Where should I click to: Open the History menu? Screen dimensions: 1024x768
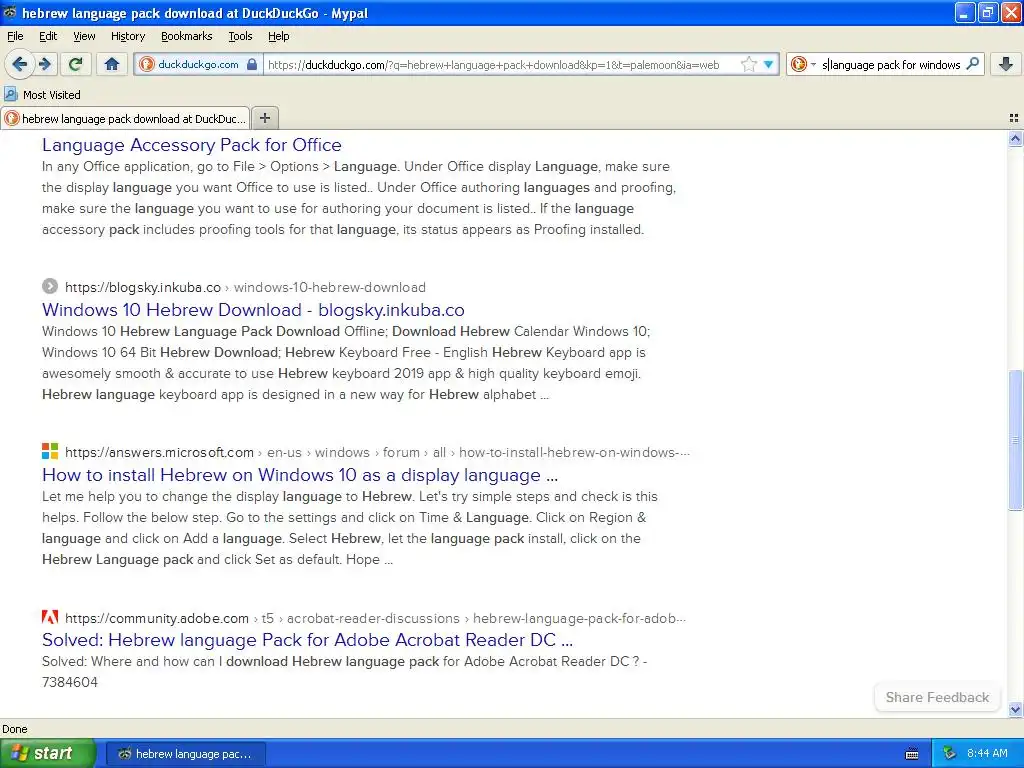(127, 36)
